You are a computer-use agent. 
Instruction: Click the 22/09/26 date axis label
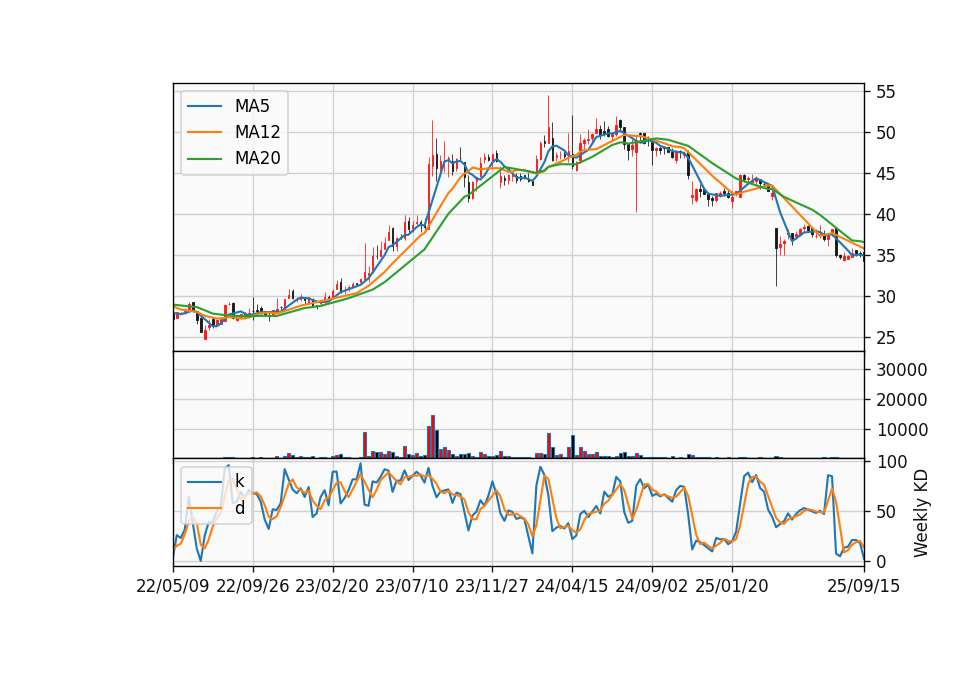[x=253, y=586]
